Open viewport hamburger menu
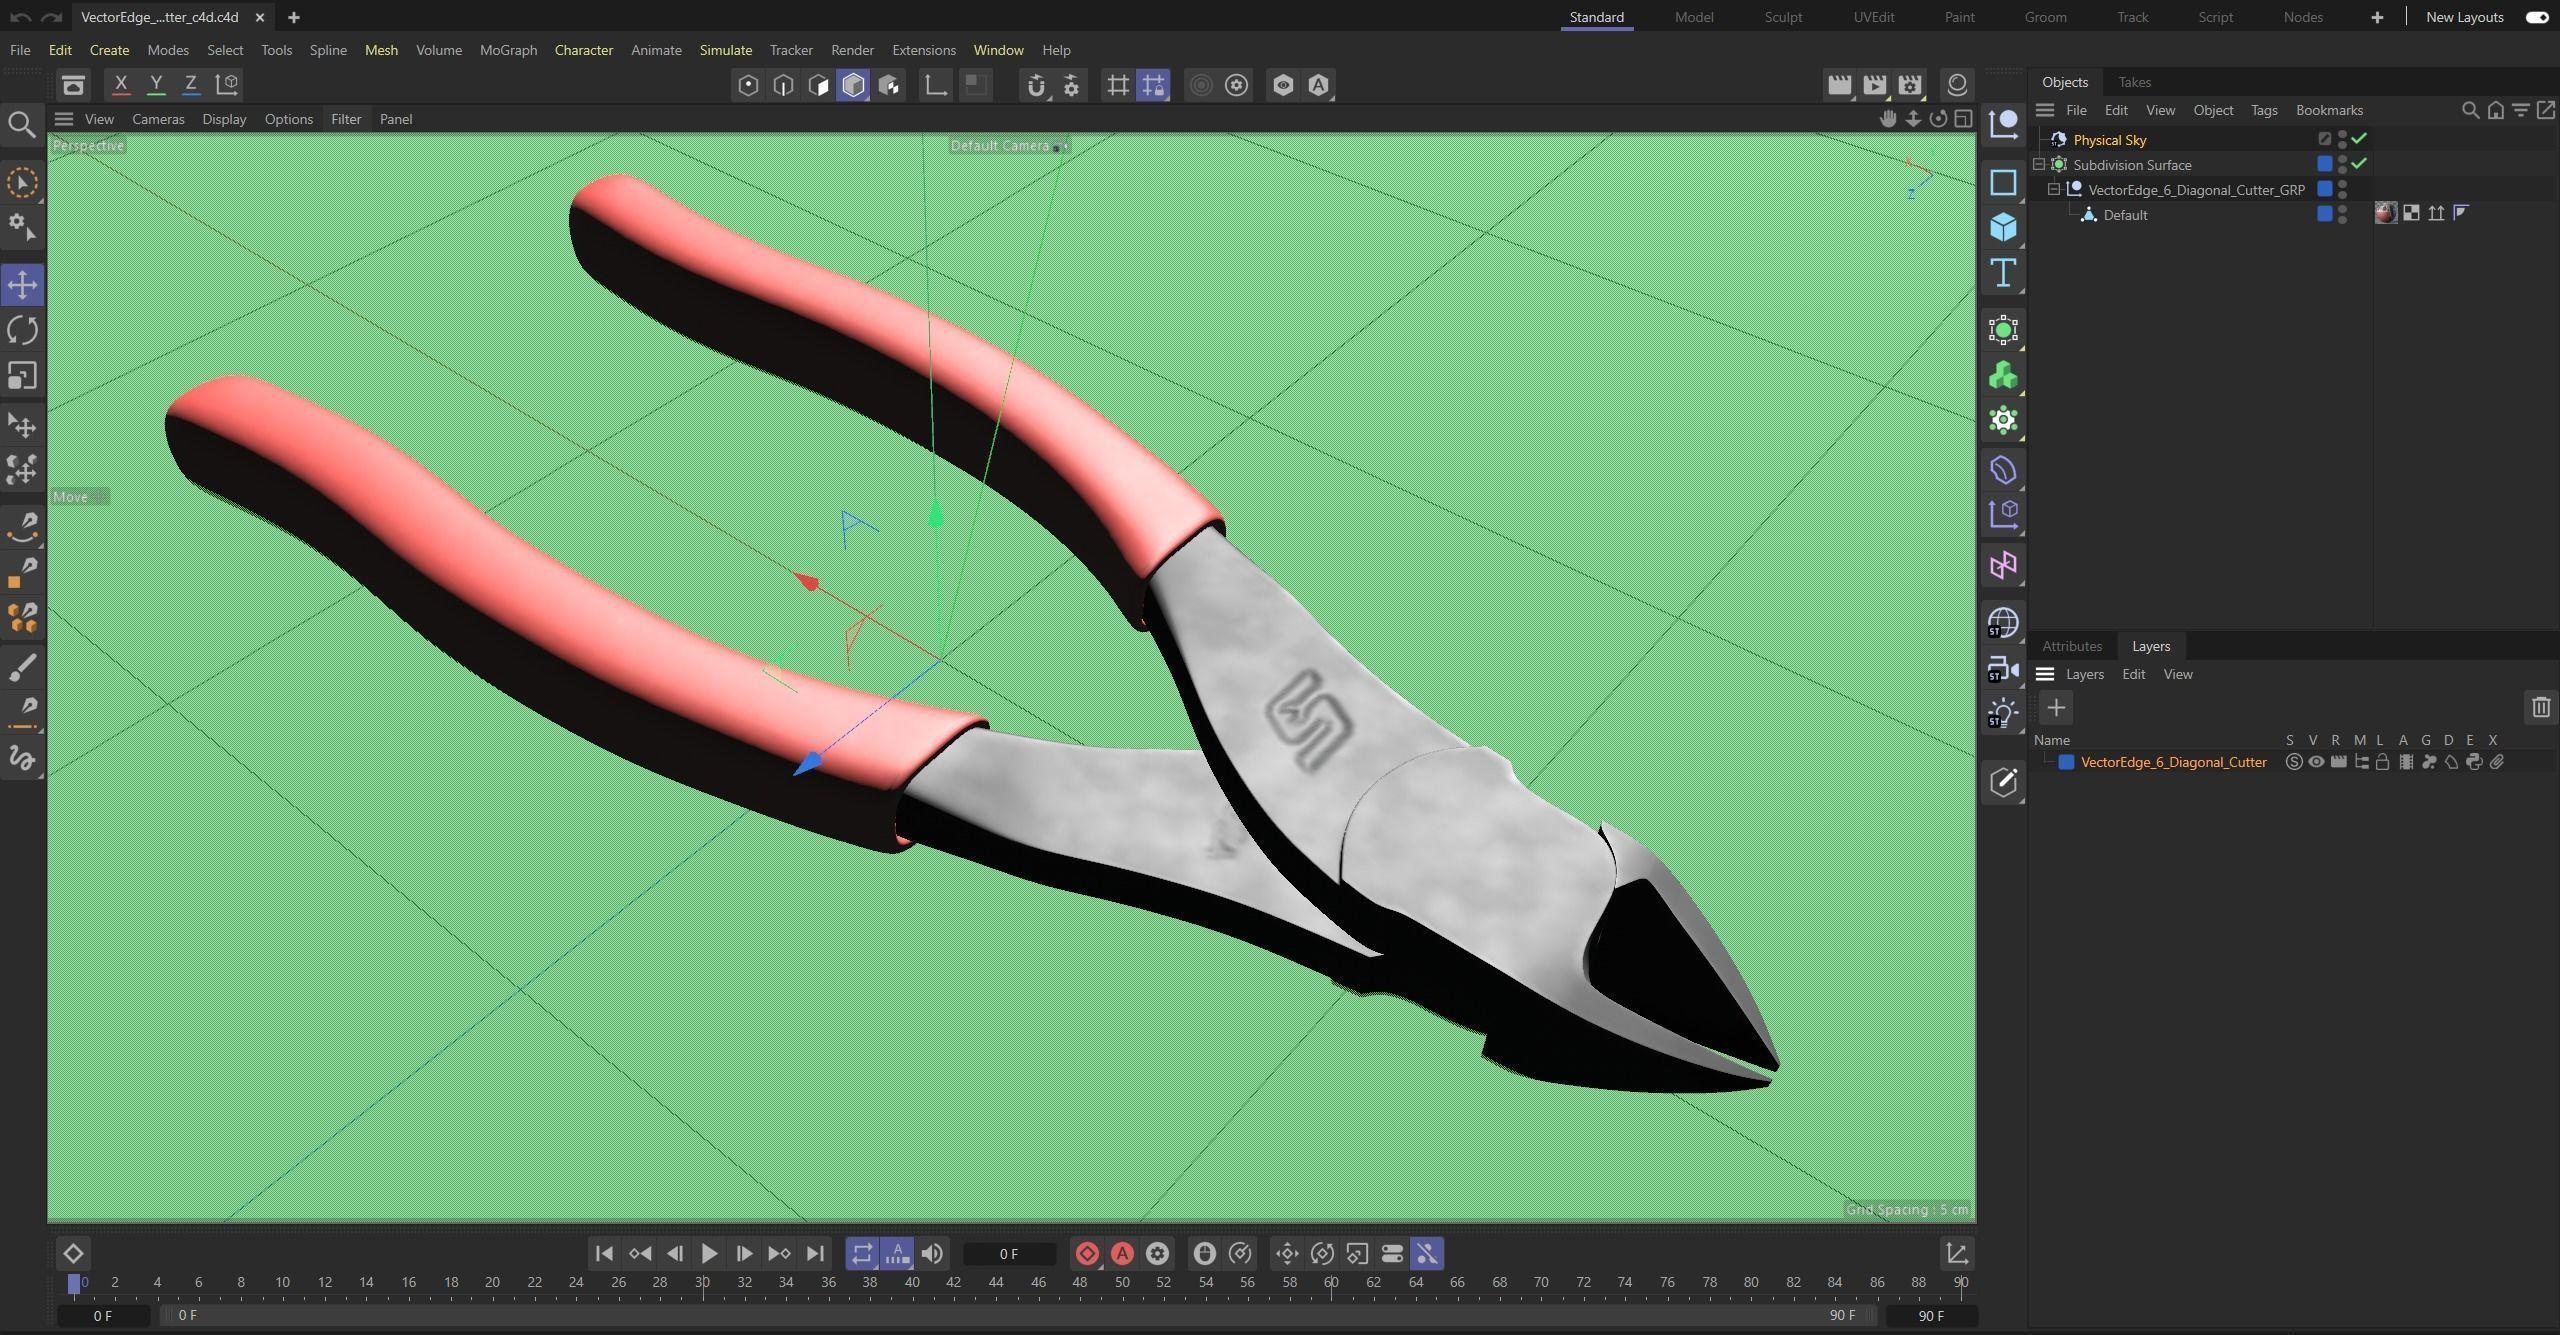This screenshot has height=1335, width=2560. (x=64, y=119)
